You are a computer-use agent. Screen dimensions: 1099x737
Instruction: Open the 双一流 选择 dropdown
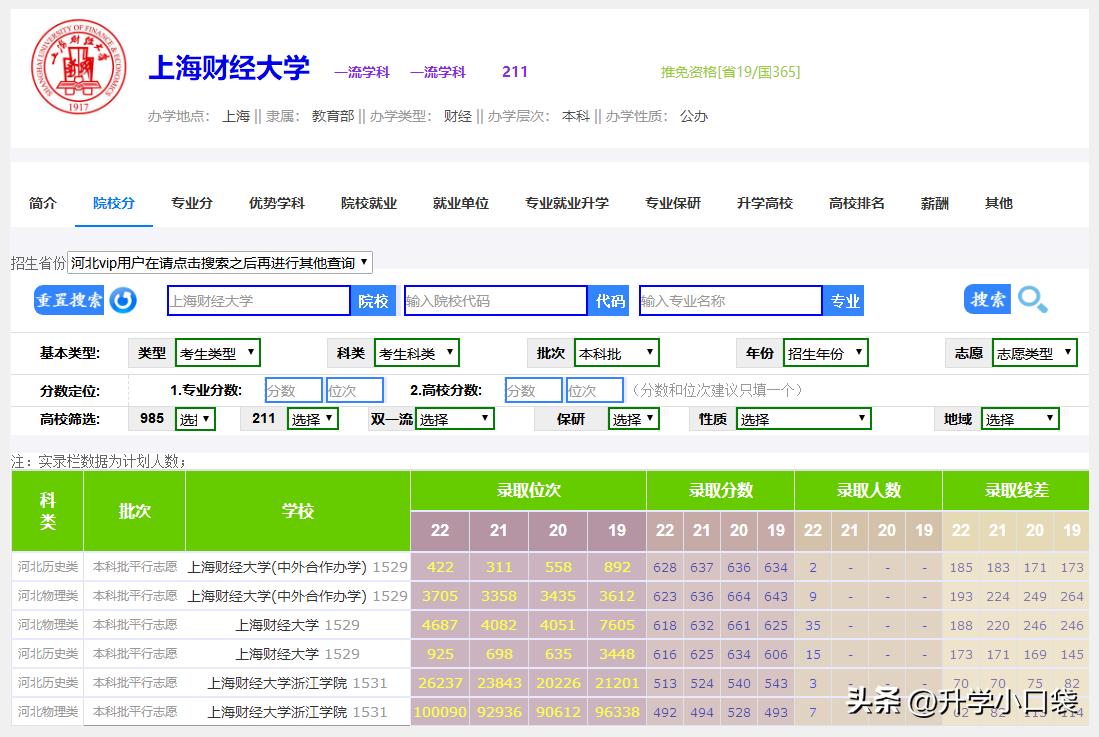454,418
